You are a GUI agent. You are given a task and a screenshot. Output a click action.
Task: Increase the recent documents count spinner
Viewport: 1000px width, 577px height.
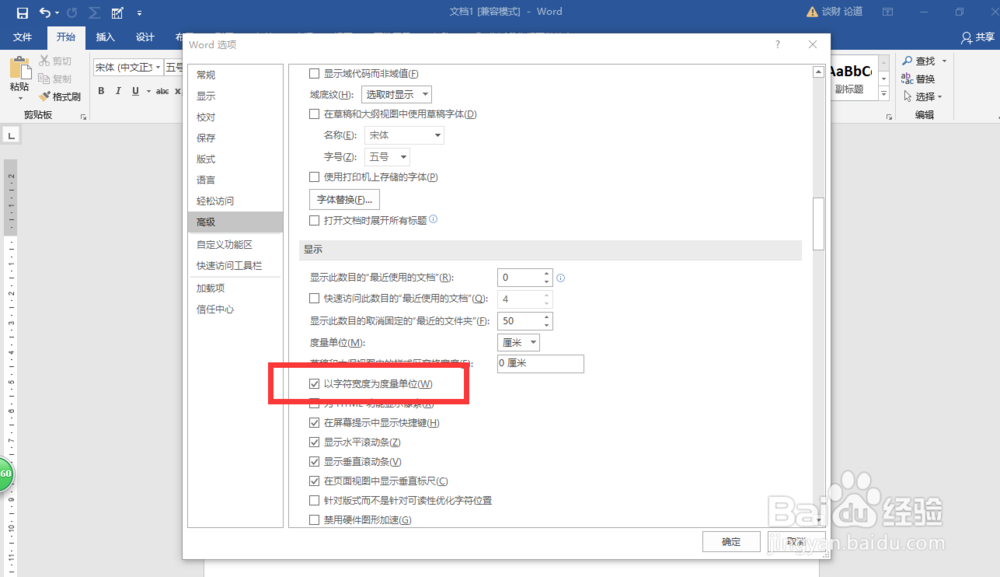[547, 274]
